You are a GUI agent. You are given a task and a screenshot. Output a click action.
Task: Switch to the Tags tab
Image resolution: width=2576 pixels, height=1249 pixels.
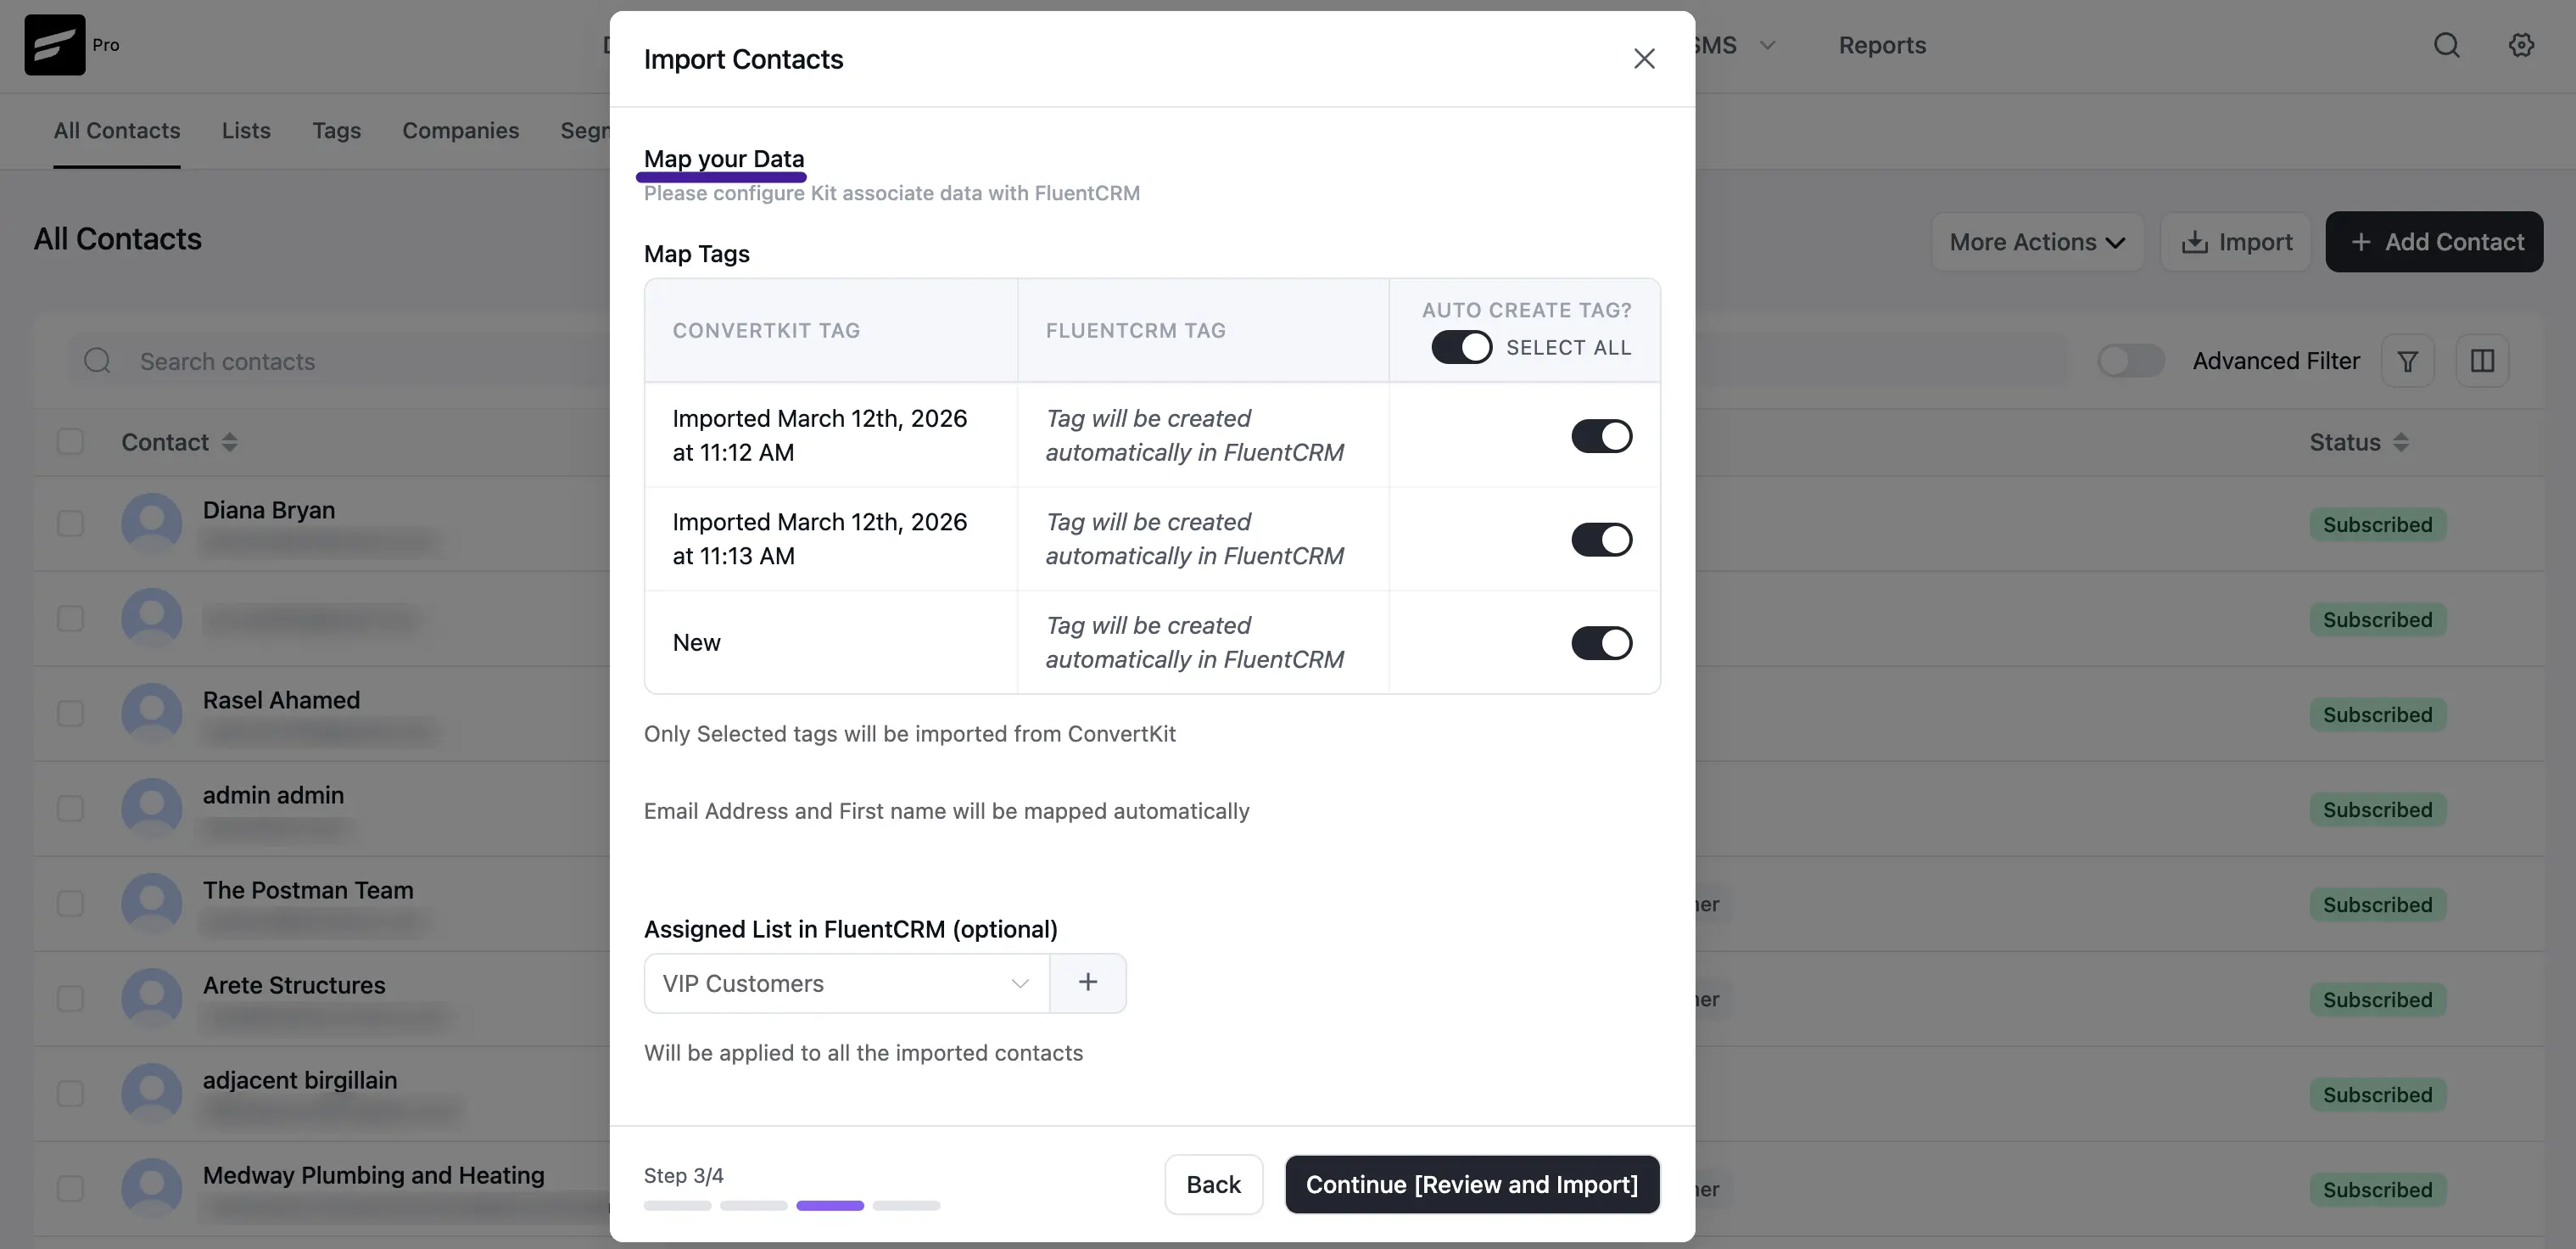tap(336, 131)
